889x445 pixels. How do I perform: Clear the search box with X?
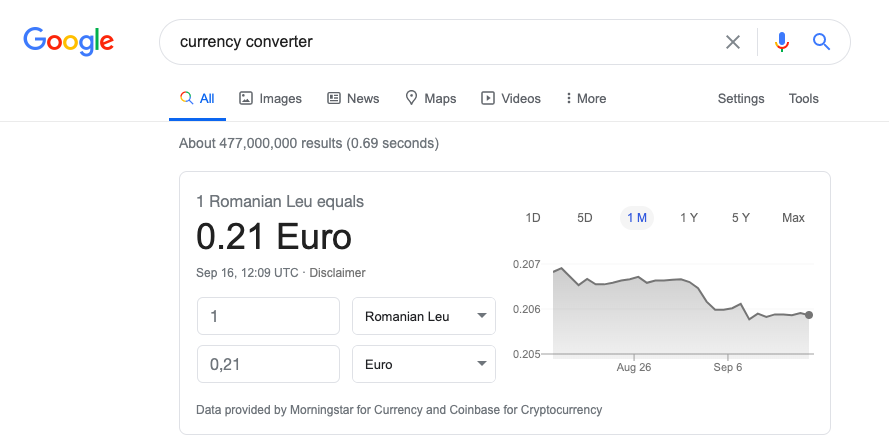click(x=733, y=42)
